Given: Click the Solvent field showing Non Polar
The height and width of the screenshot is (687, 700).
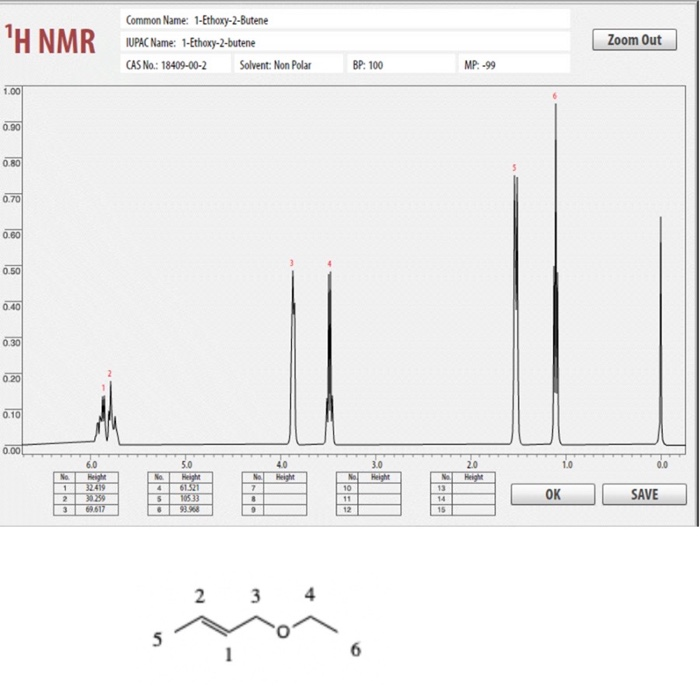Looking at the screenshot, I should click(x=288, y=65).
